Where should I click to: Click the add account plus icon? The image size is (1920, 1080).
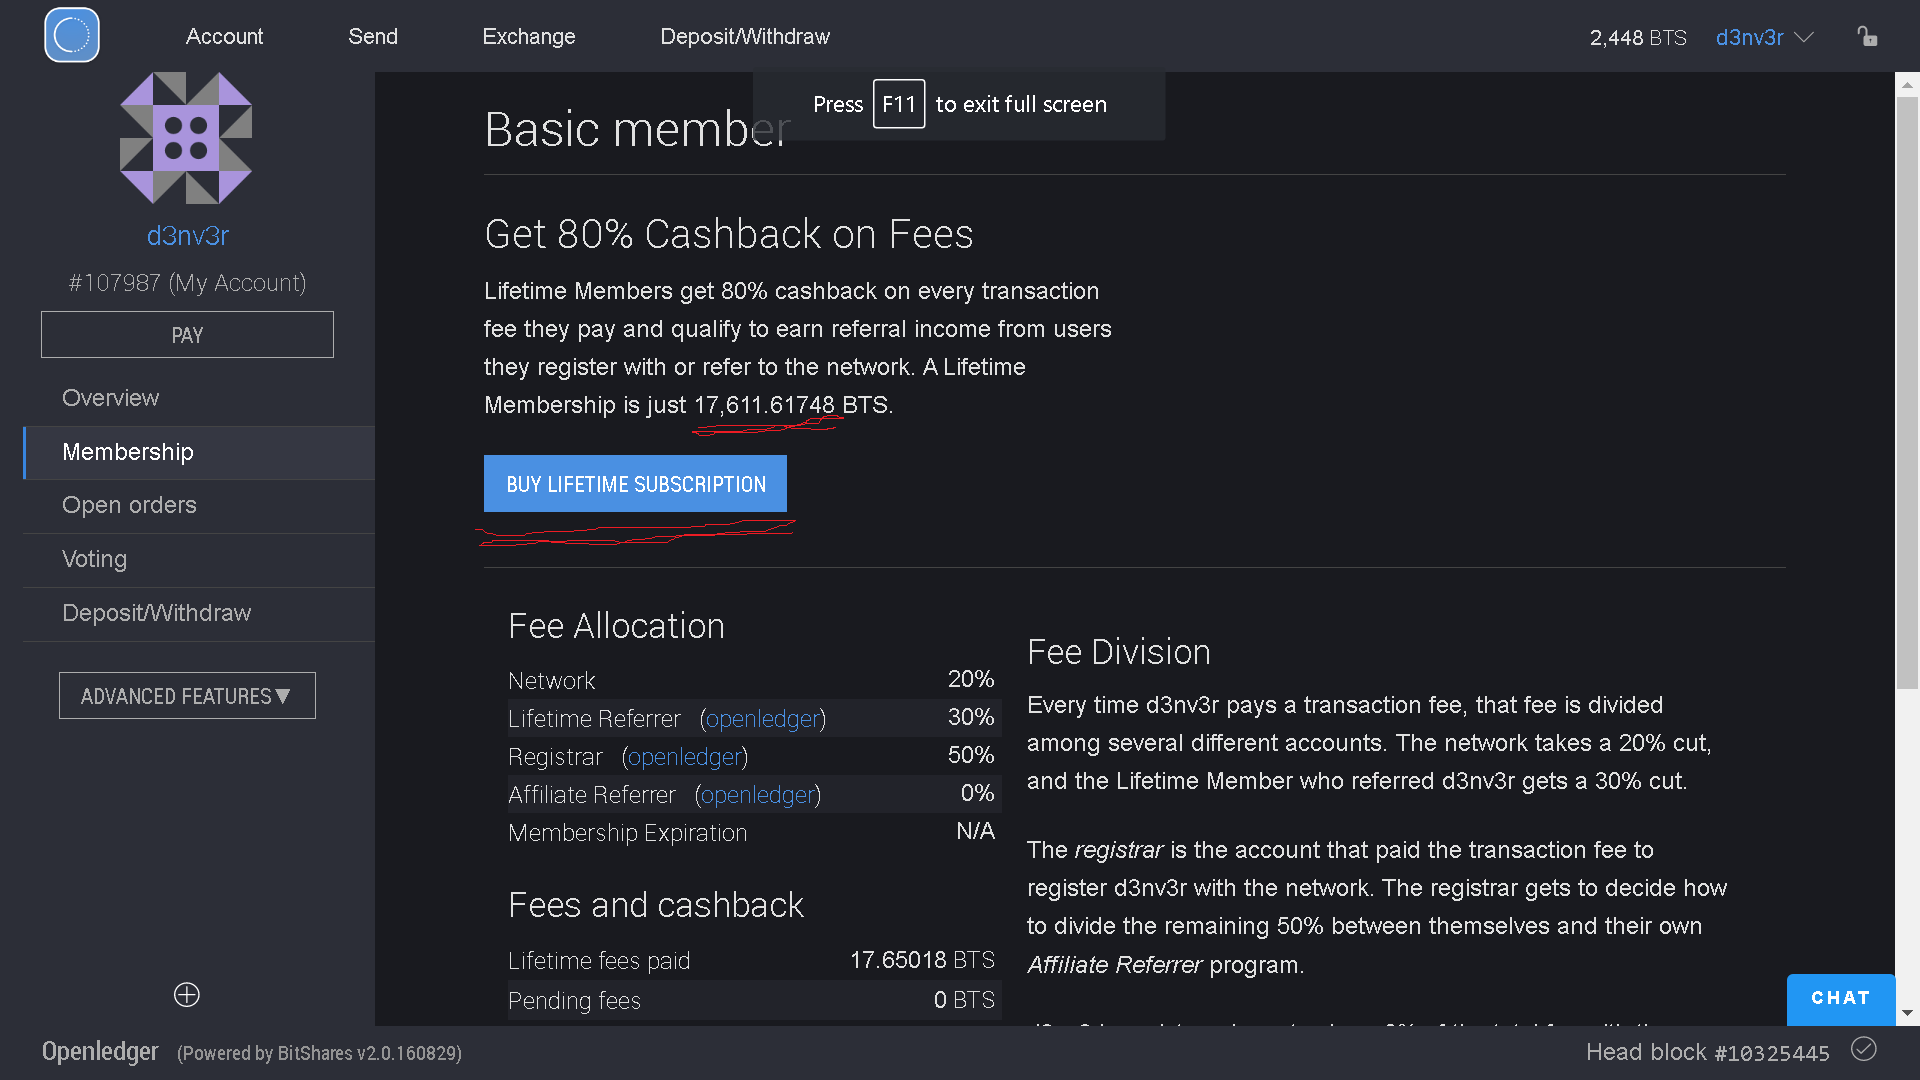pos(187,995)
